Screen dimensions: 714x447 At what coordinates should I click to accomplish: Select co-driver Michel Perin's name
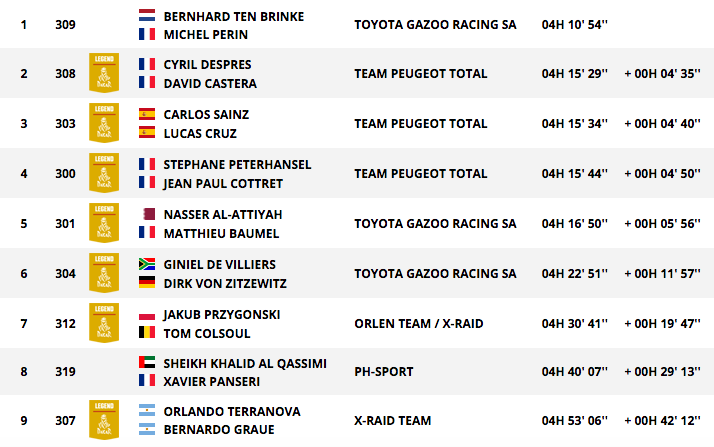206,35
